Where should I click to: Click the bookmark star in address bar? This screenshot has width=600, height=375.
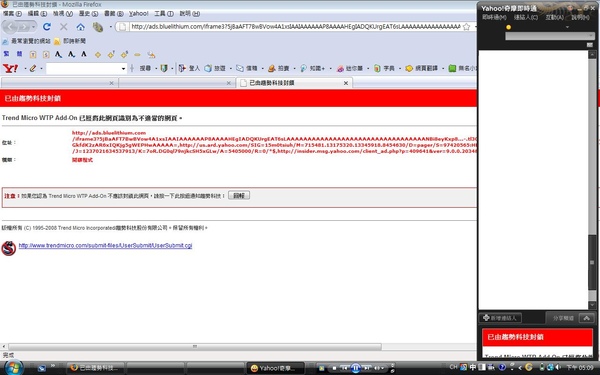466,27
